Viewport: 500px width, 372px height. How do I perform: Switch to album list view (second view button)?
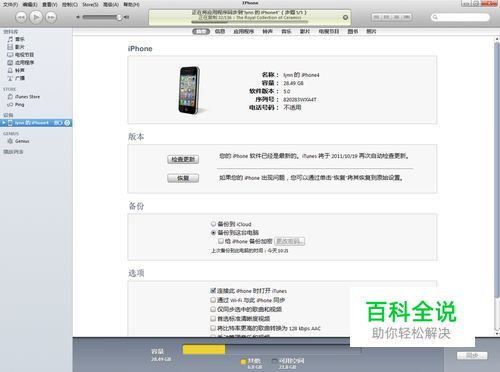point(387,17)
